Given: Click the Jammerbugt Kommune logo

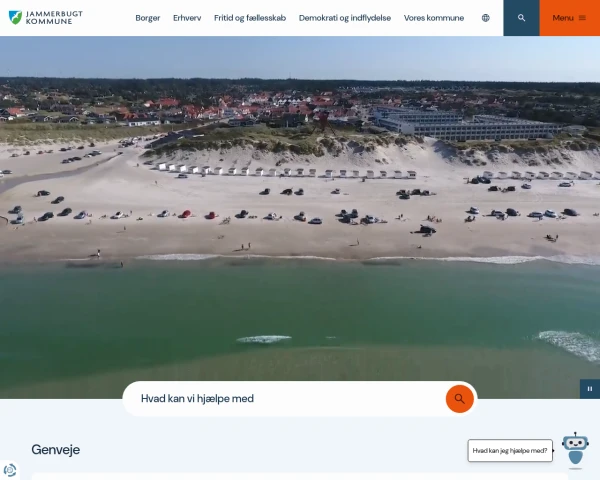Looking at the screenshot, I should click(46, 18).
